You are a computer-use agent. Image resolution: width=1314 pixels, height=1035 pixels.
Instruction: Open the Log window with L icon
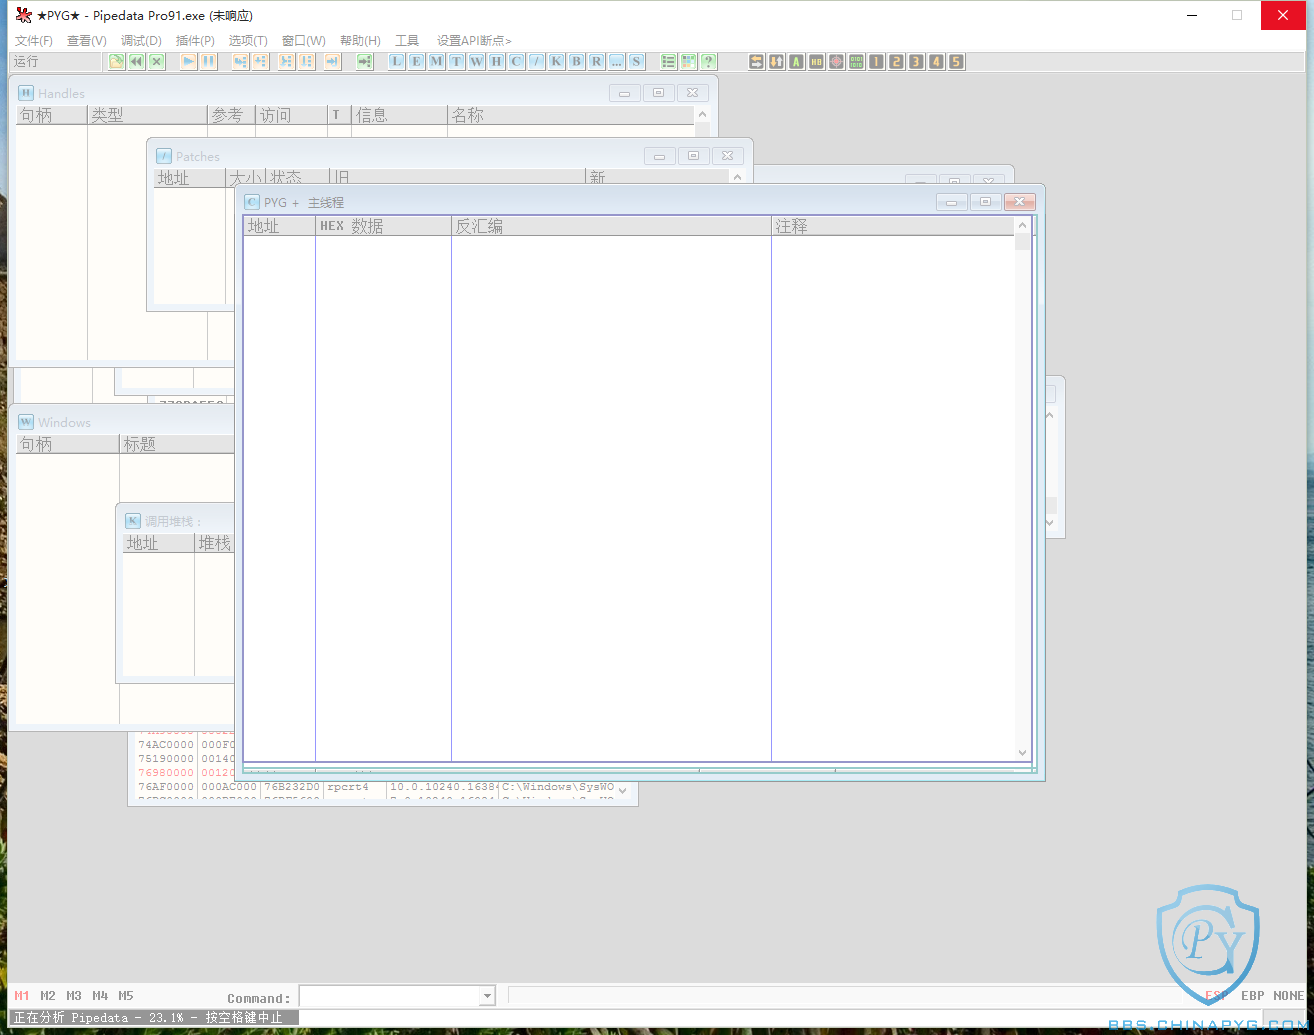(397, 61)
